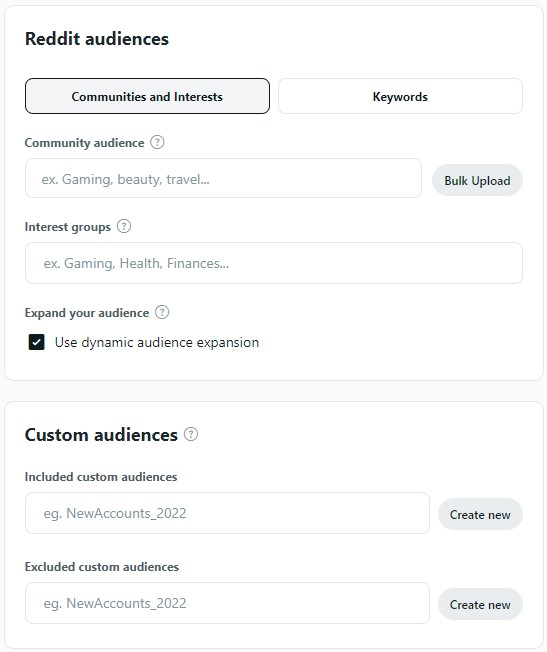Screen dimensions: 547x652
Task: Click the Community audience label text
Action: tap(84, 143)
